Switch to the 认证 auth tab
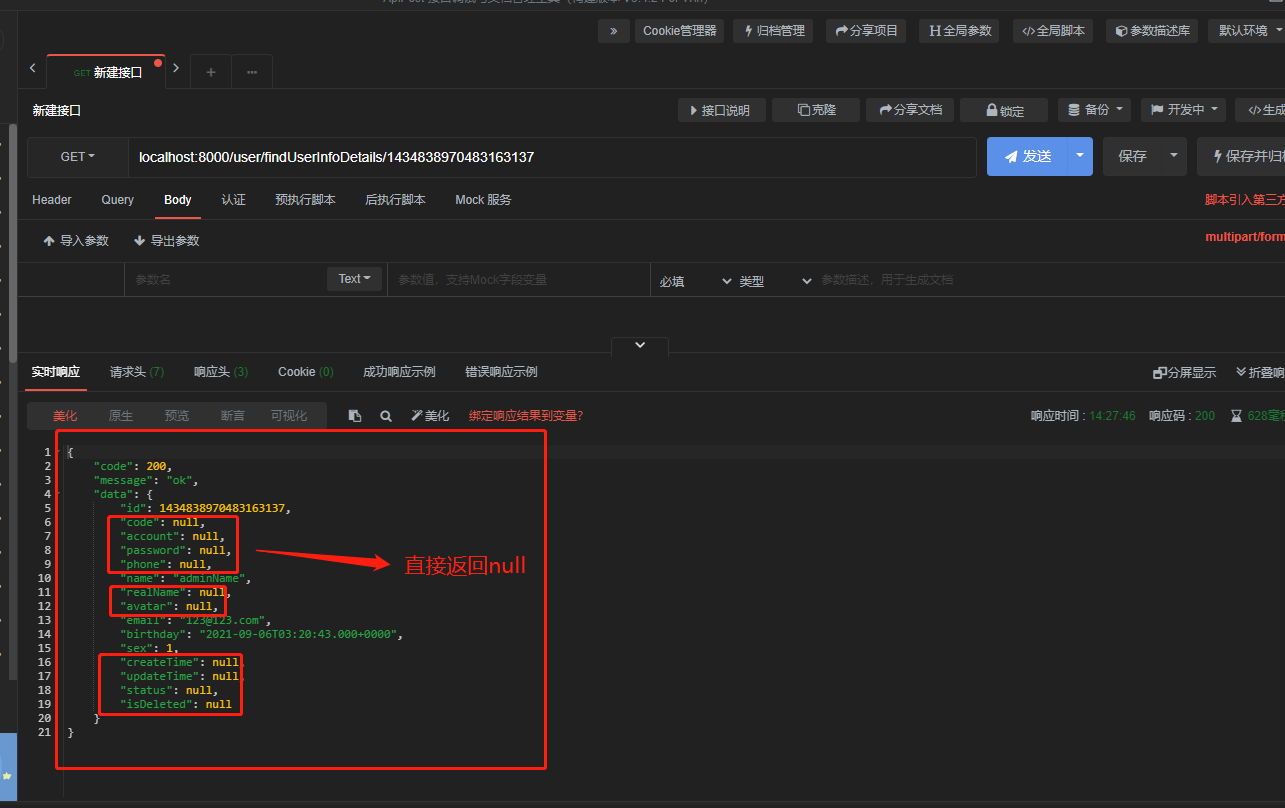The image size is (1285, 808). point(234,200)
